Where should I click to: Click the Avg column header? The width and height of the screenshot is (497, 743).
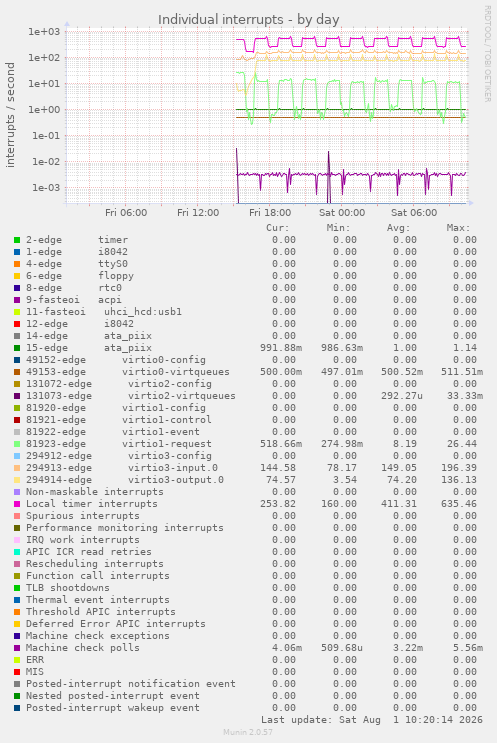398,228
